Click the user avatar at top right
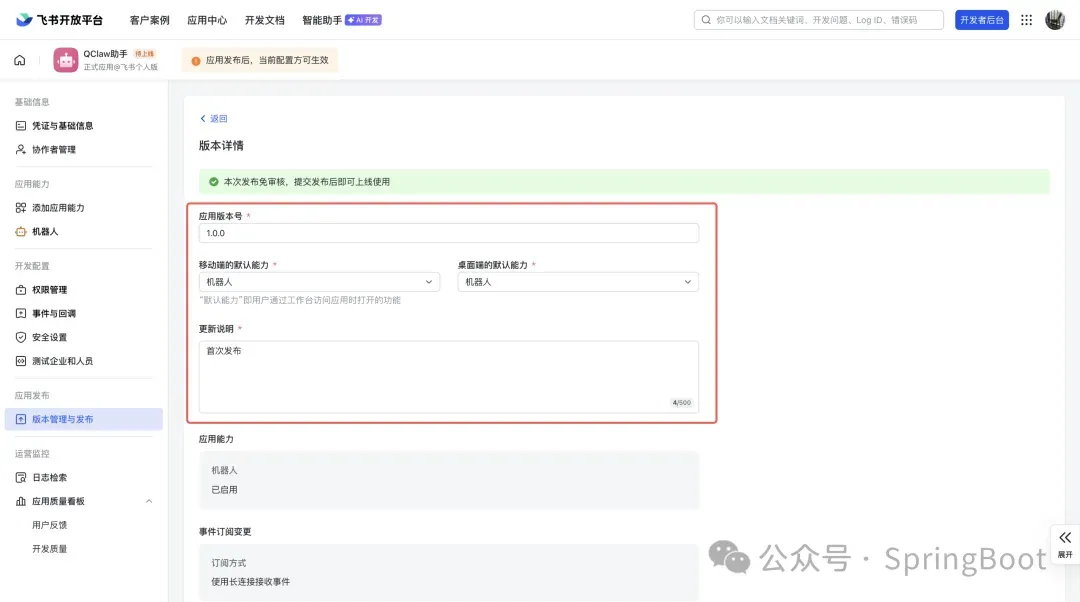This screenshot has height=602, width=1080. 1055,20
